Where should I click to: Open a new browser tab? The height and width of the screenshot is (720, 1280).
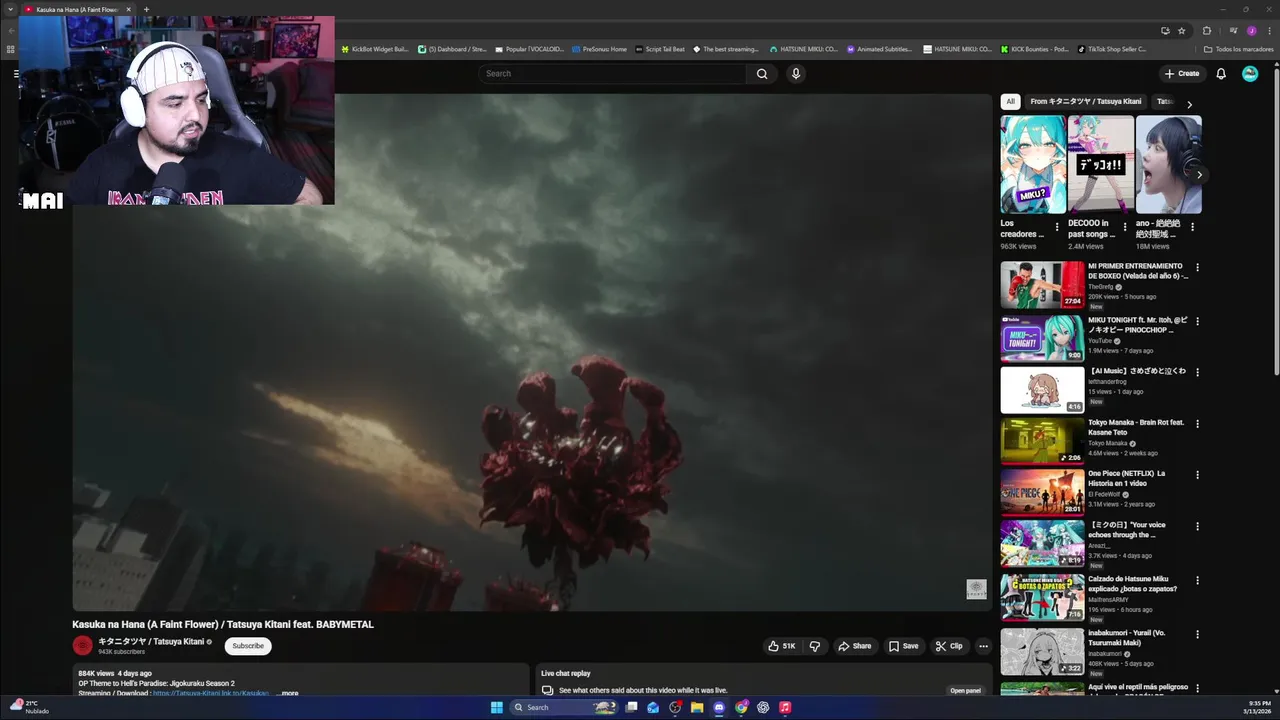coord(146,9)
